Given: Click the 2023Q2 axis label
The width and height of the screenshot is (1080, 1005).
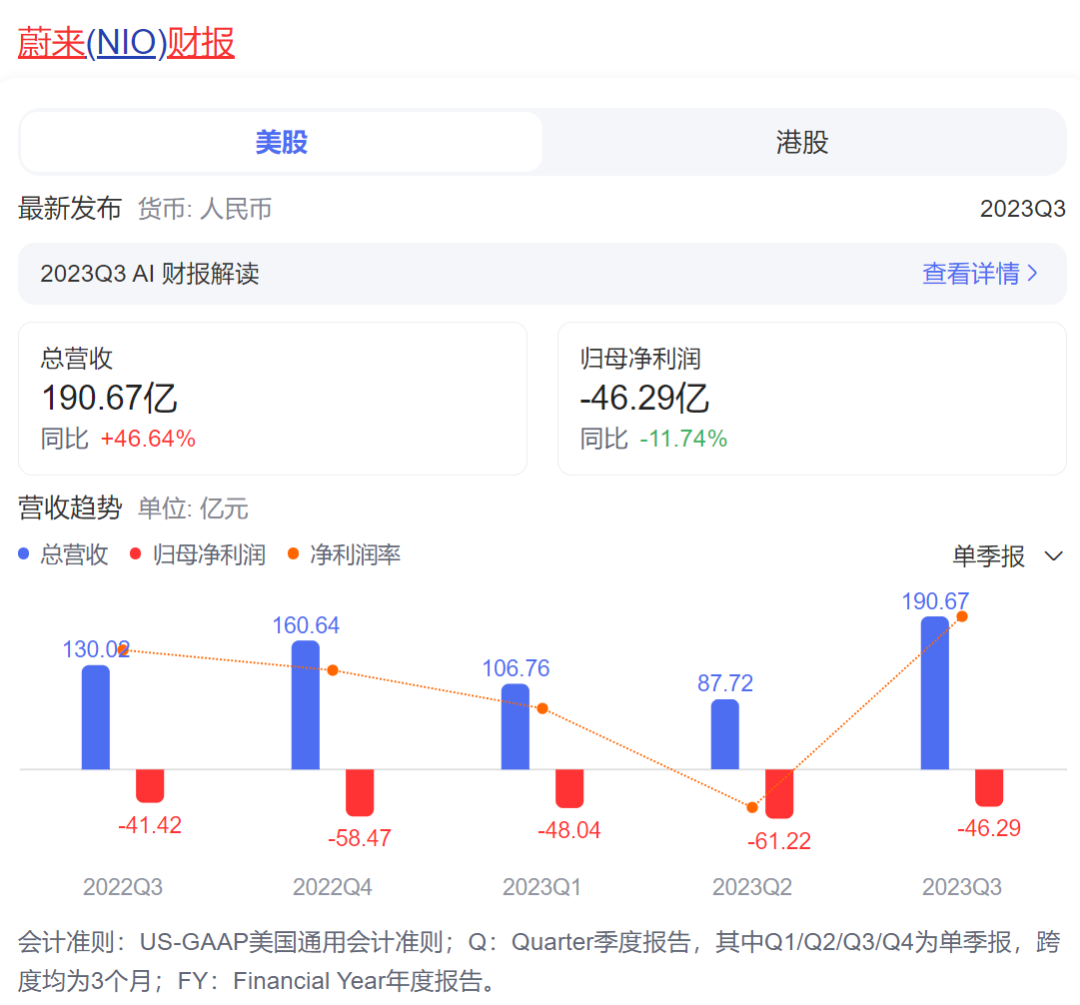Looking at the screenshot, I should (752, 887).
